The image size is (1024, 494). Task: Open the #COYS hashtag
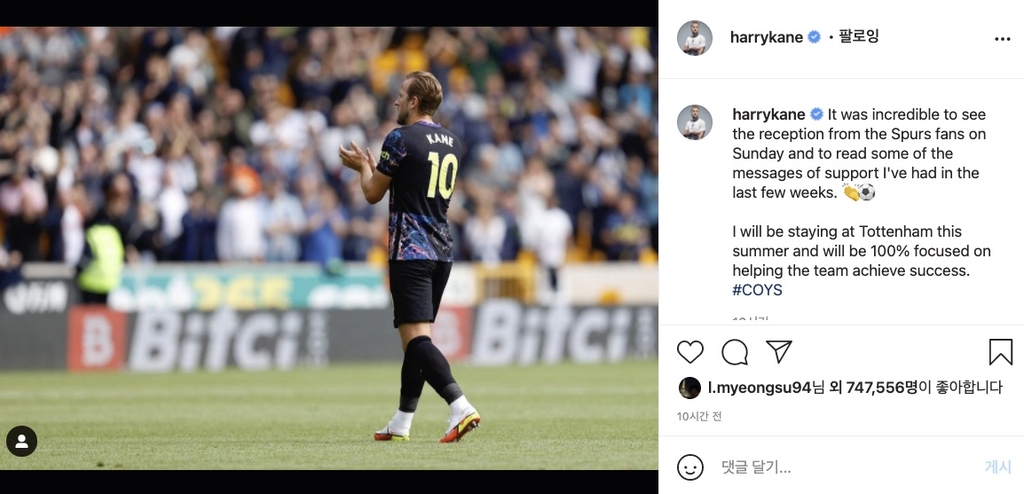pos(757,290)
